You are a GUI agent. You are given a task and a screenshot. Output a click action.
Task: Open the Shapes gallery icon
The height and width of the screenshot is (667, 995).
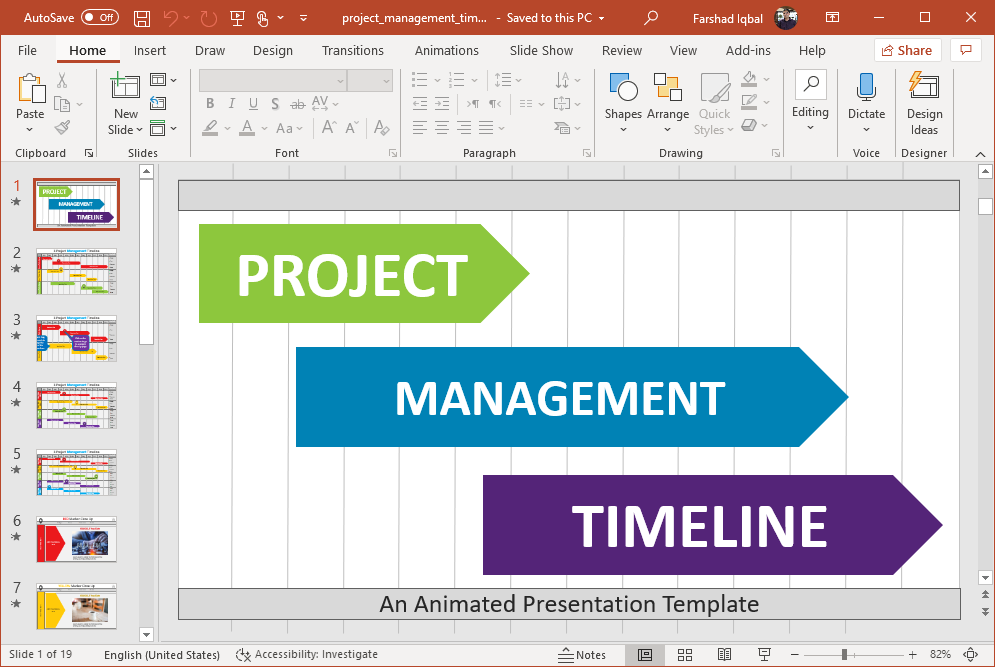click(623, 95)
